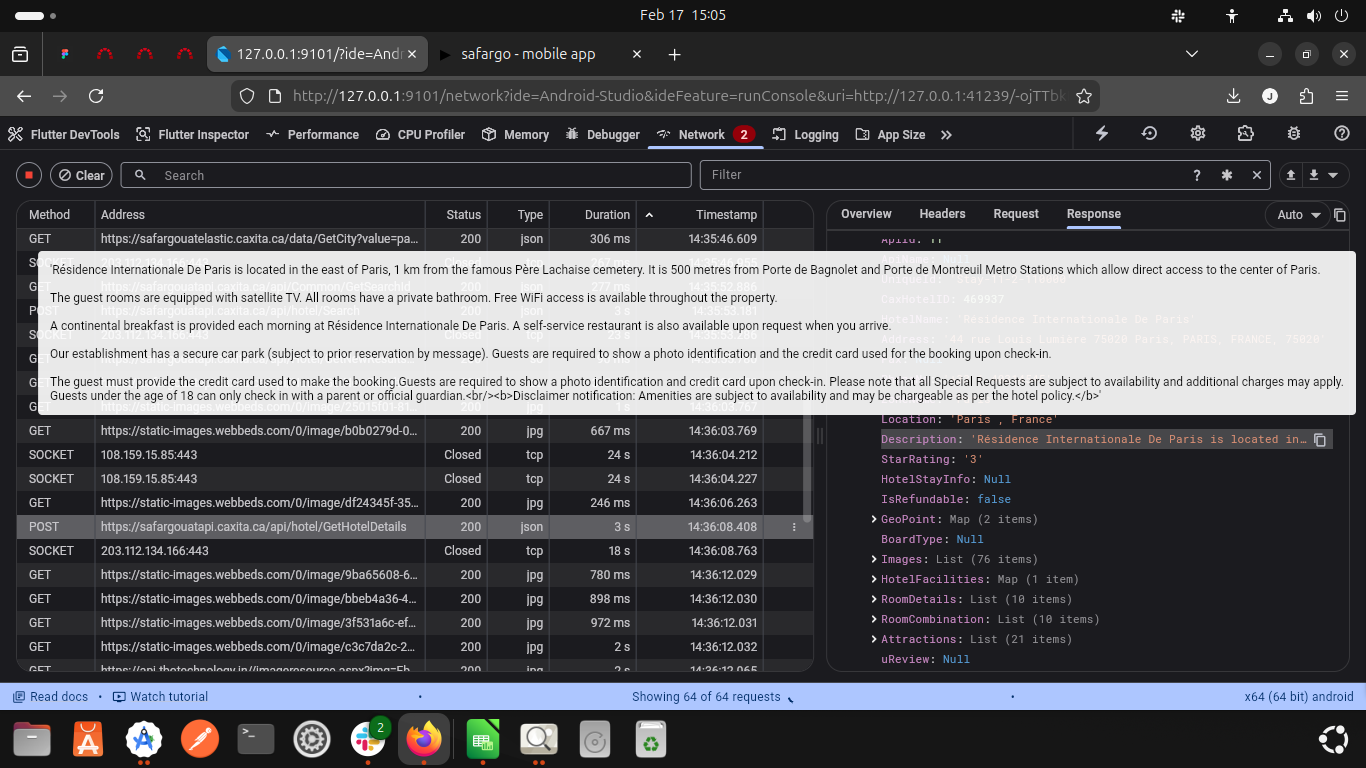Open the Auto response type dropdown
1366x768 pixels.
tap(1298, 215)
